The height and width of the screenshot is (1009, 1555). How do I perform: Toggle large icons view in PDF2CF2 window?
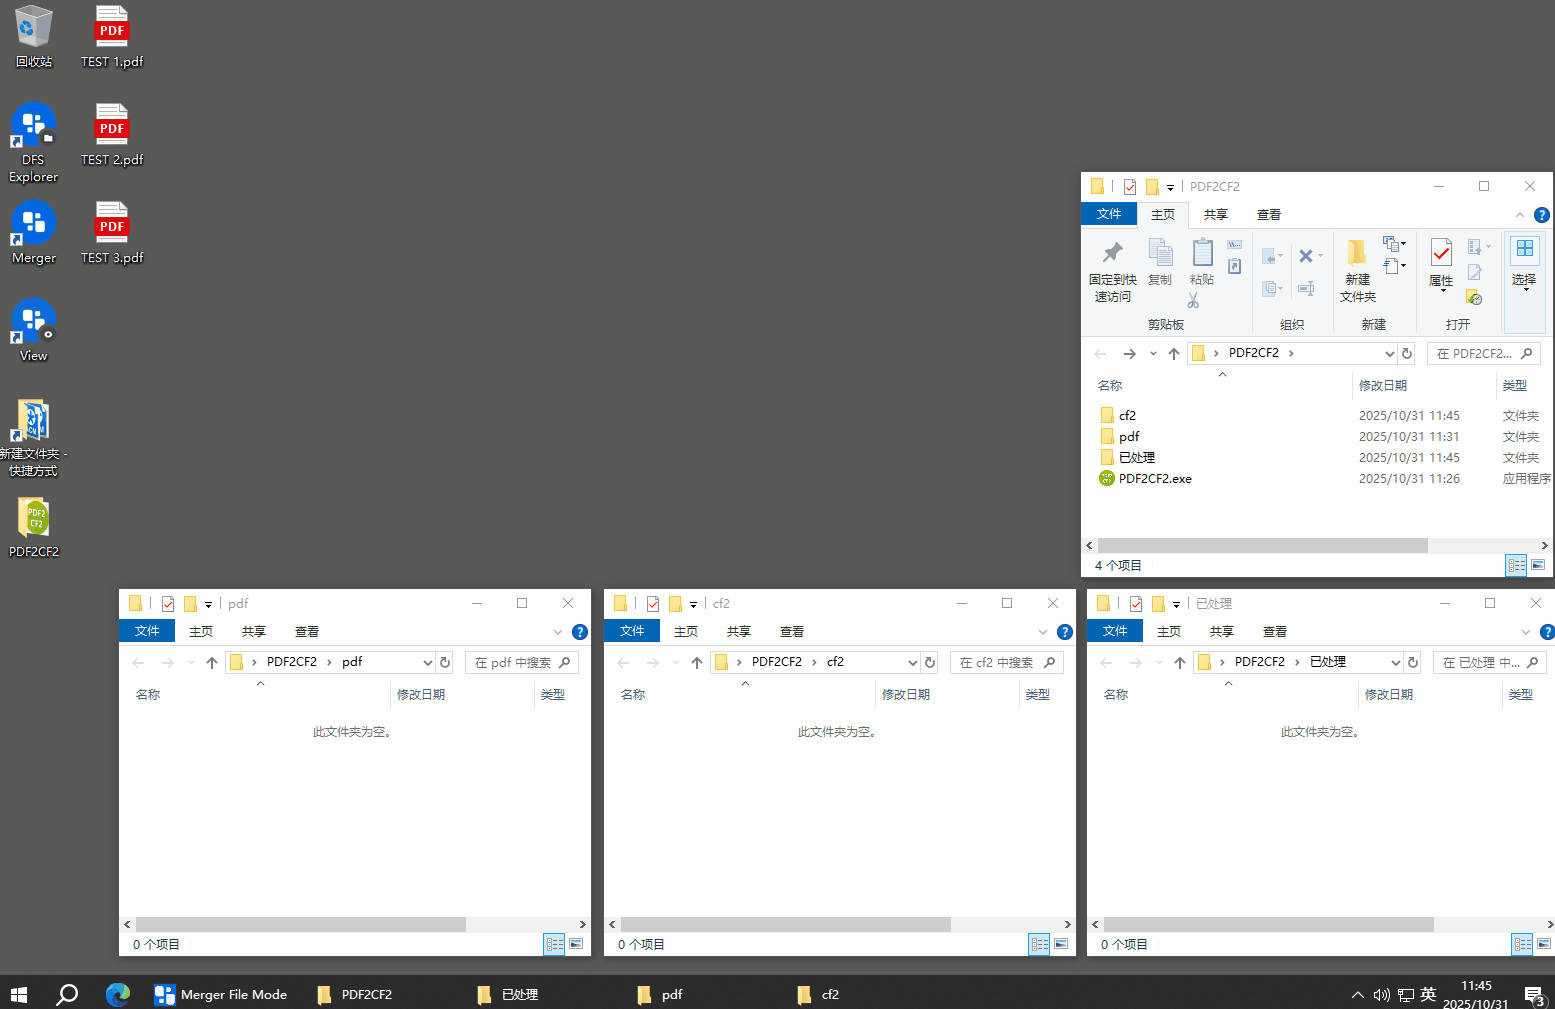pyautogui.click(x=1538, y=565)
